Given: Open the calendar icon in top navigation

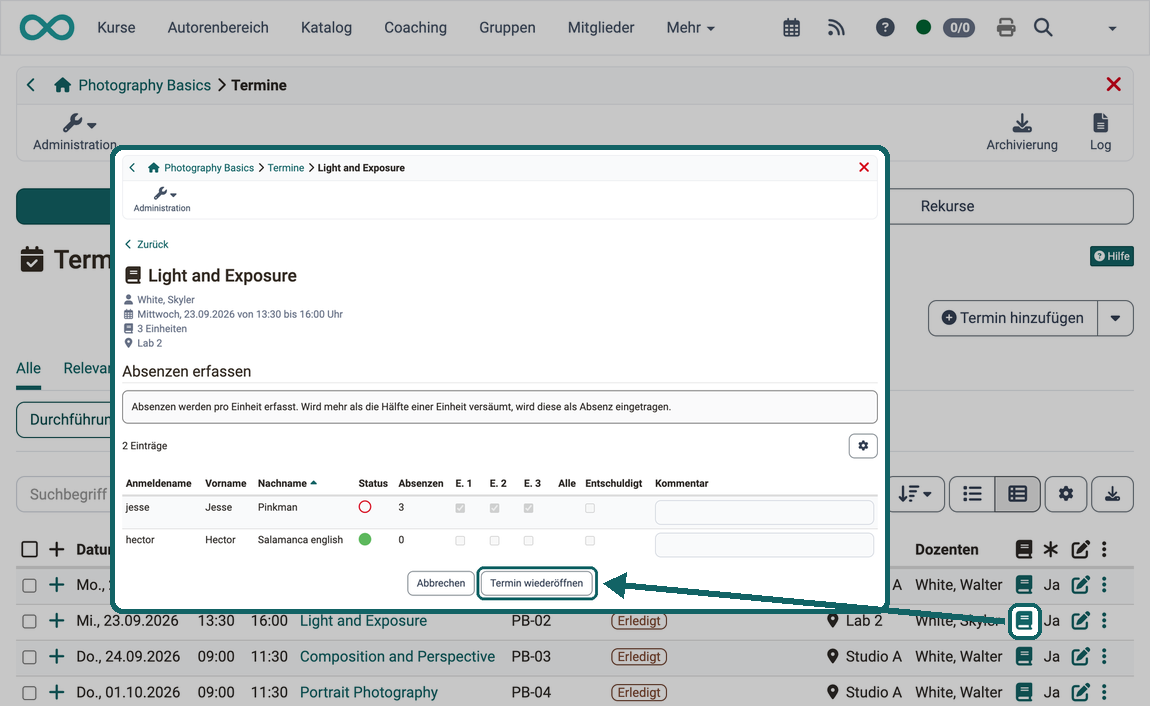Looking at the screenshot, I should click(791, 28).
